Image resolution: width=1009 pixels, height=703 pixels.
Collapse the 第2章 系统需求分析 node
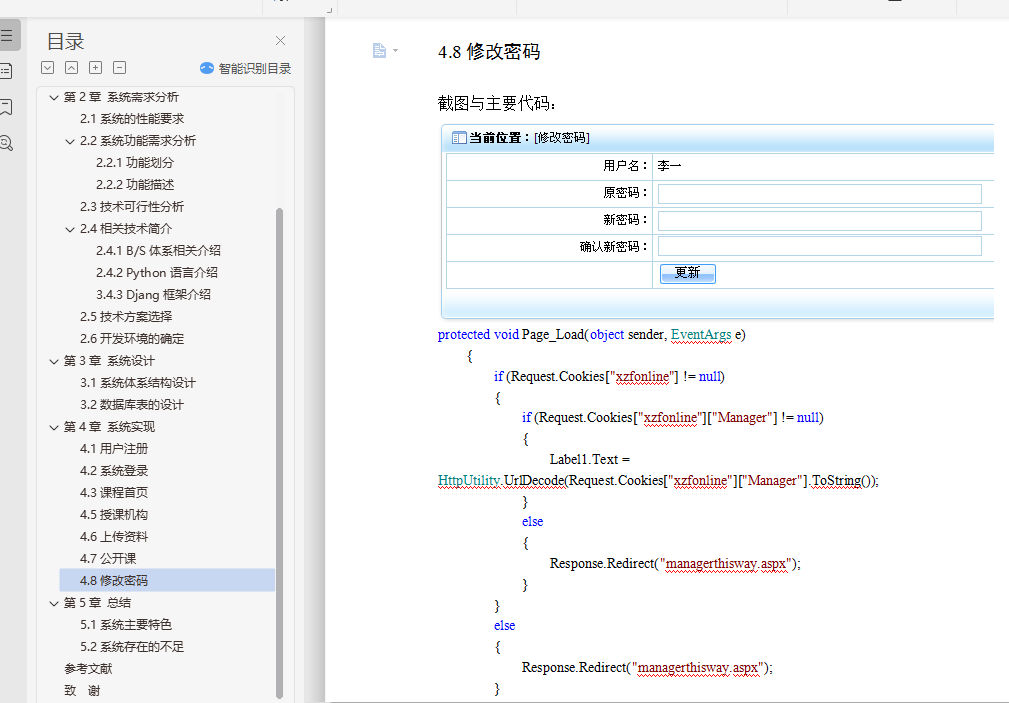coord(54,97)
